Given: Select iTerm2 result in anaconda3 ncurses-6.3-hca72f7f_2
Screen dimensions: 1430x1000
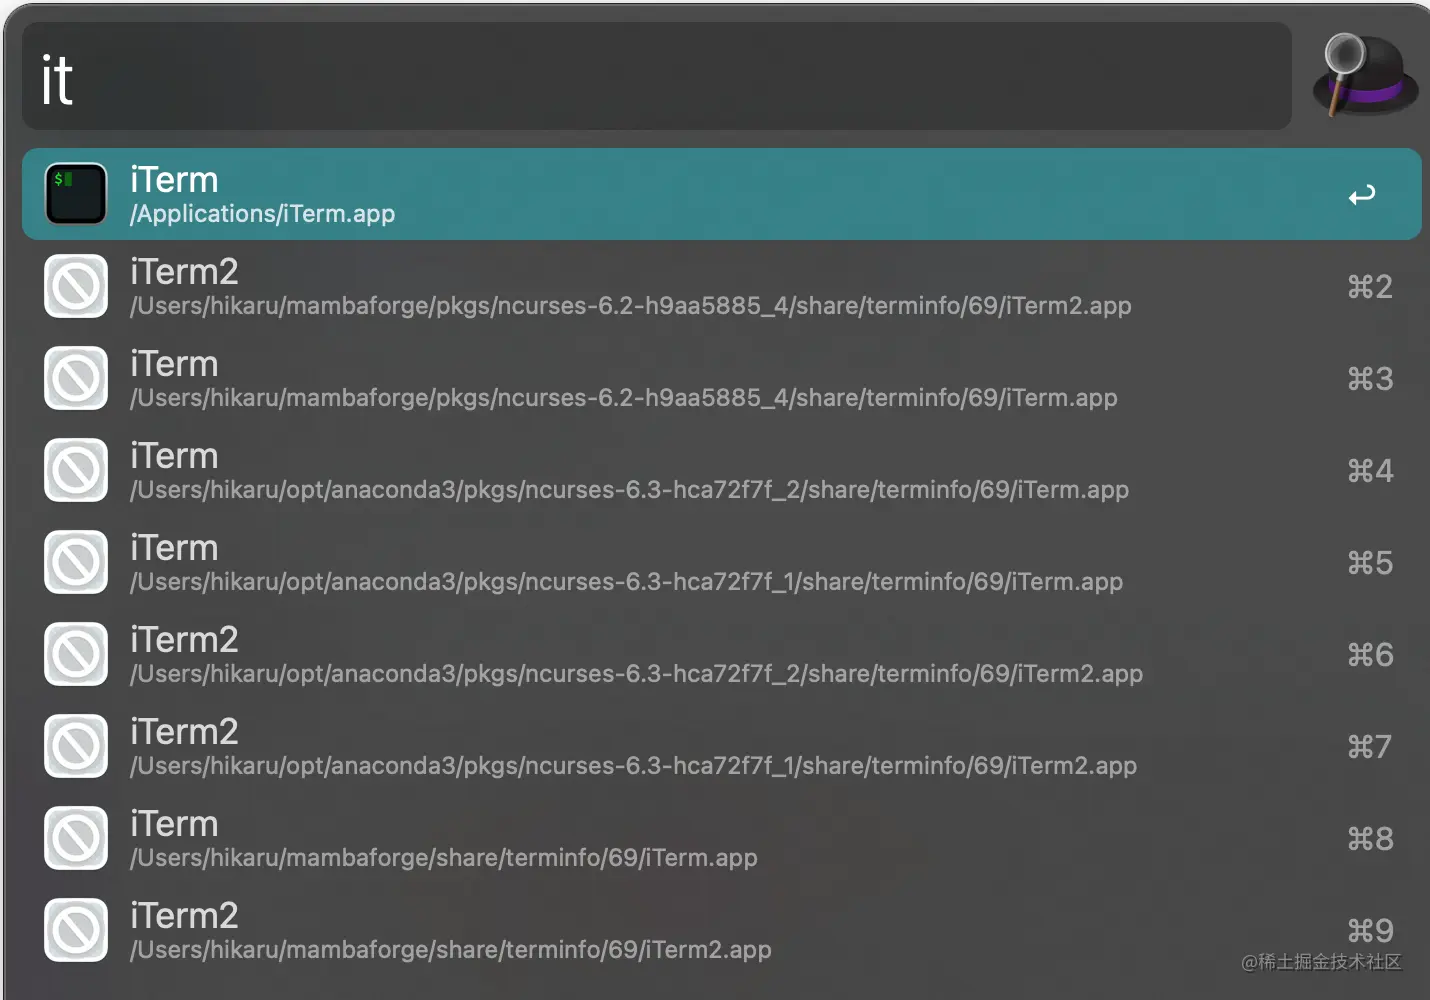Looking at the screenshot, I should pyautogui.click(x=721, y=654).
